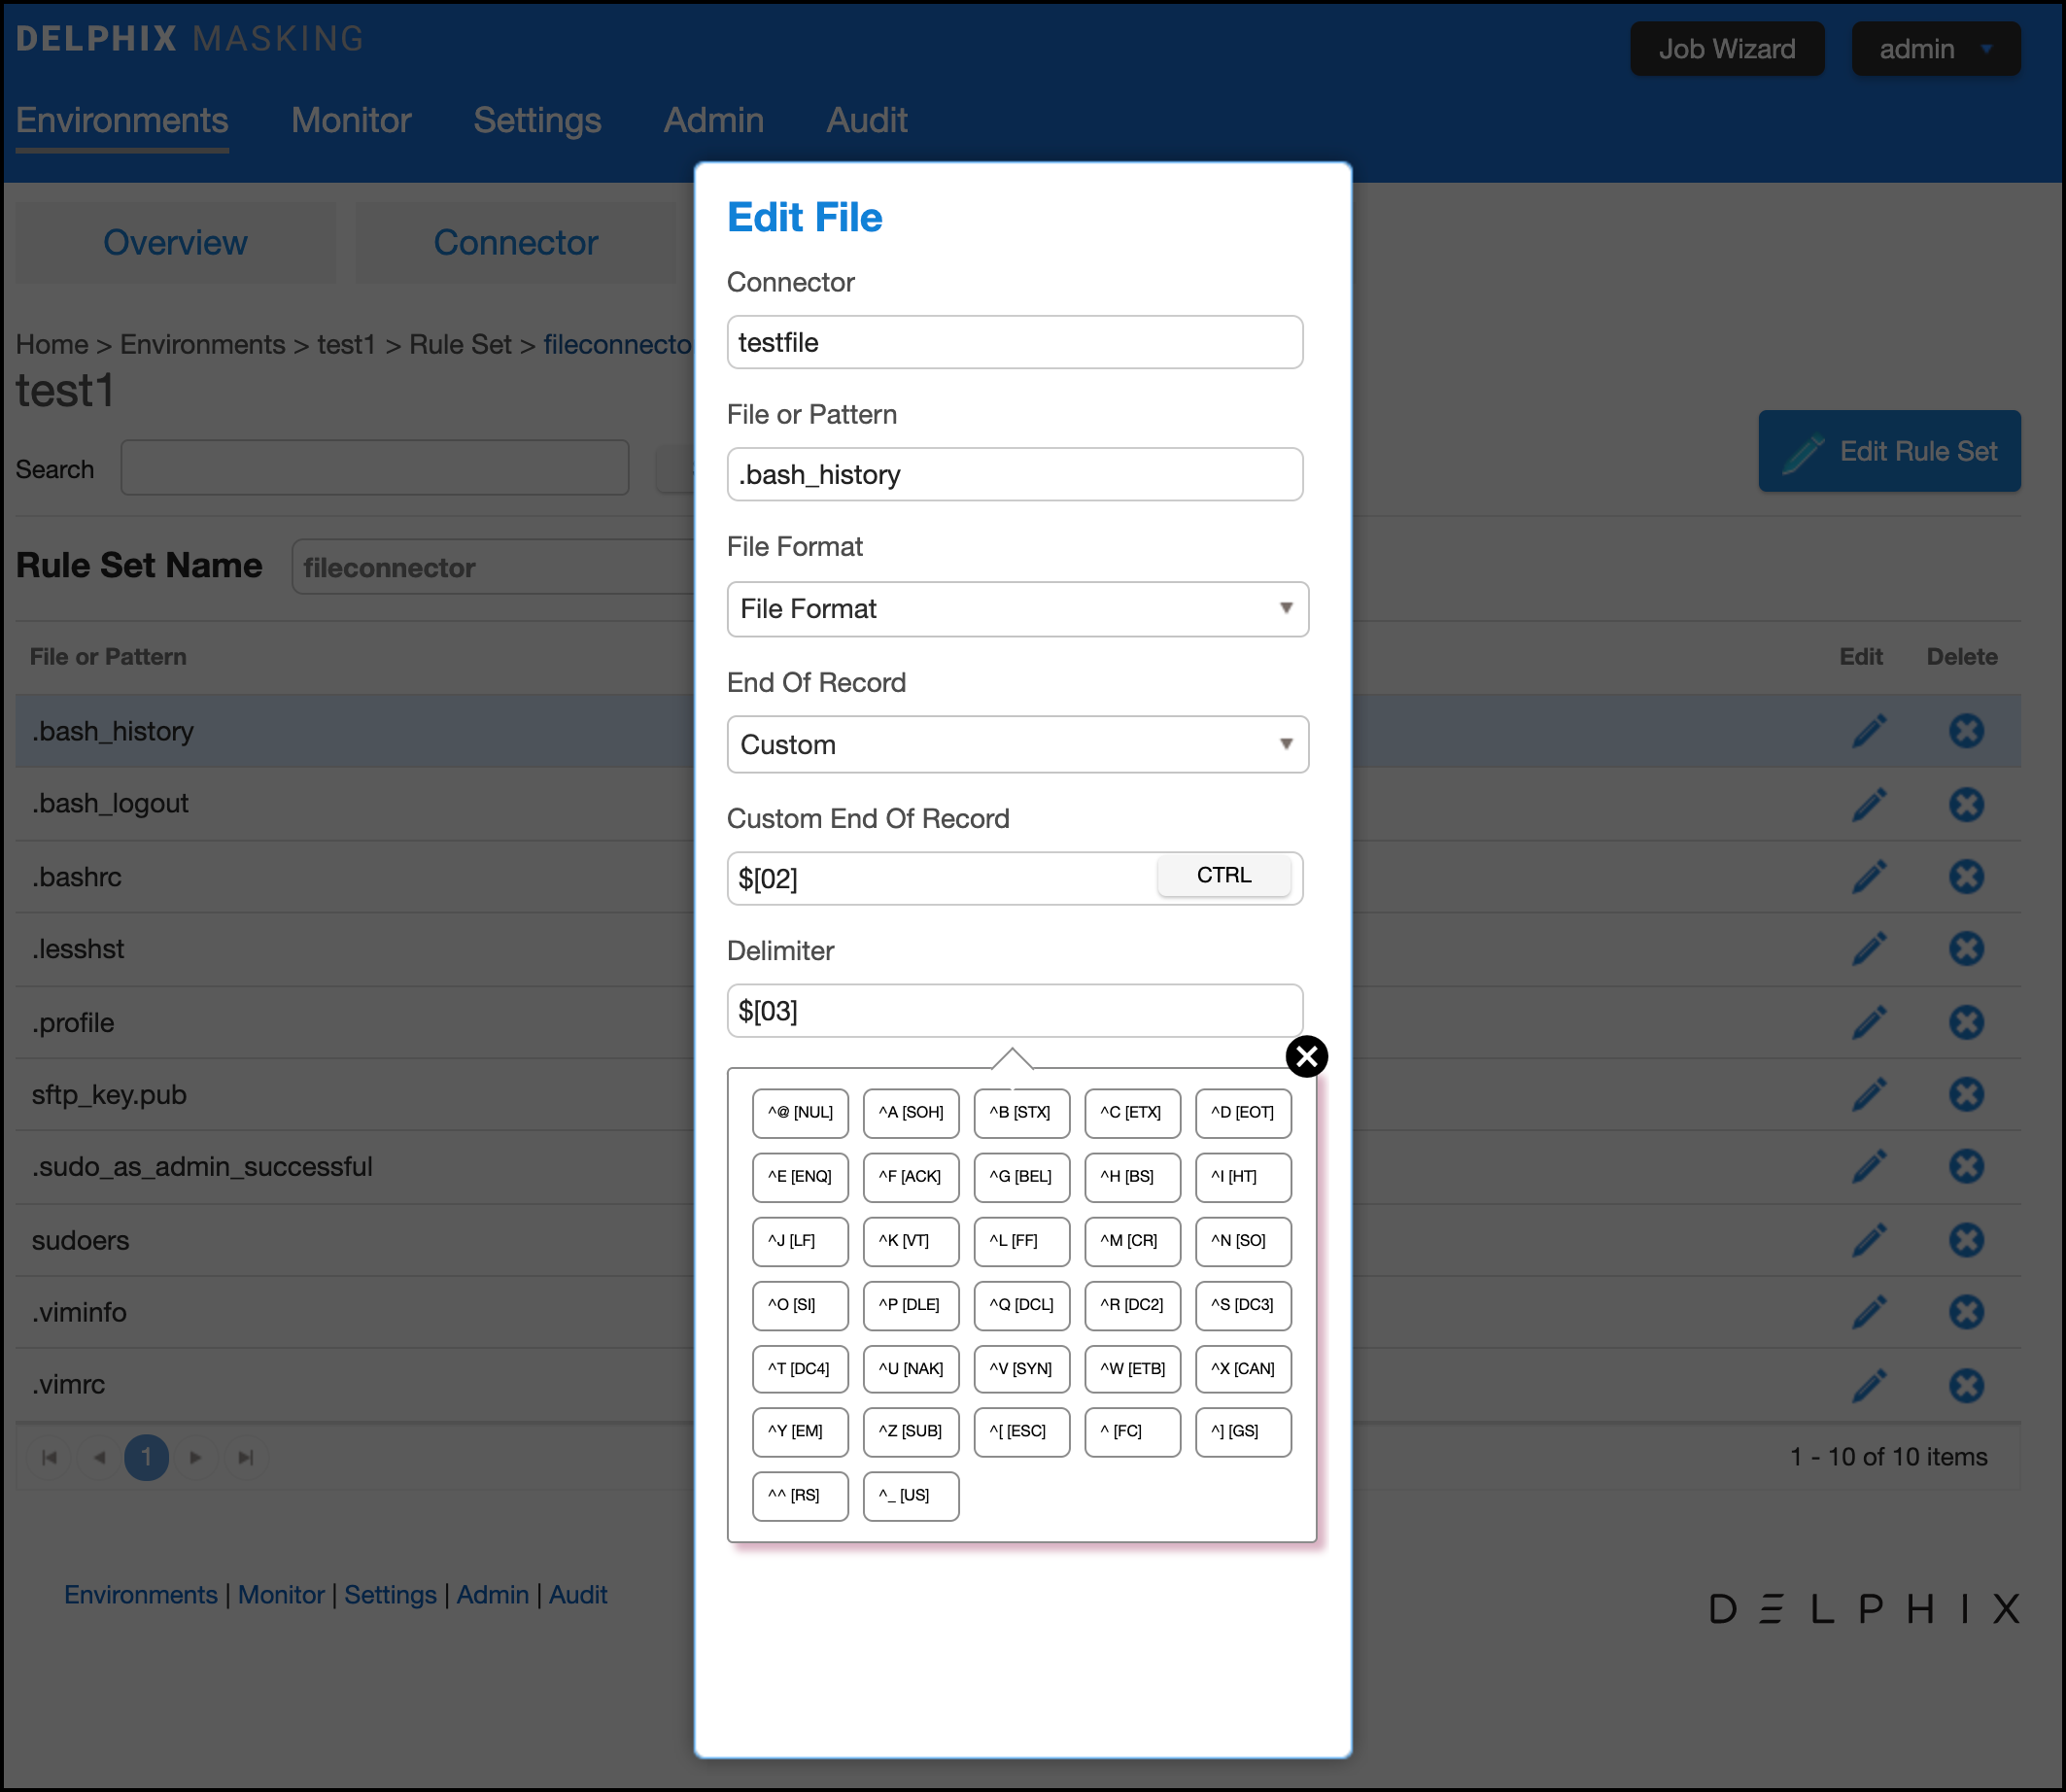The width and height of the screenshot is (2066, 1792).
Task: Open the File Format dropdown
Action: tap(1017, 609)
